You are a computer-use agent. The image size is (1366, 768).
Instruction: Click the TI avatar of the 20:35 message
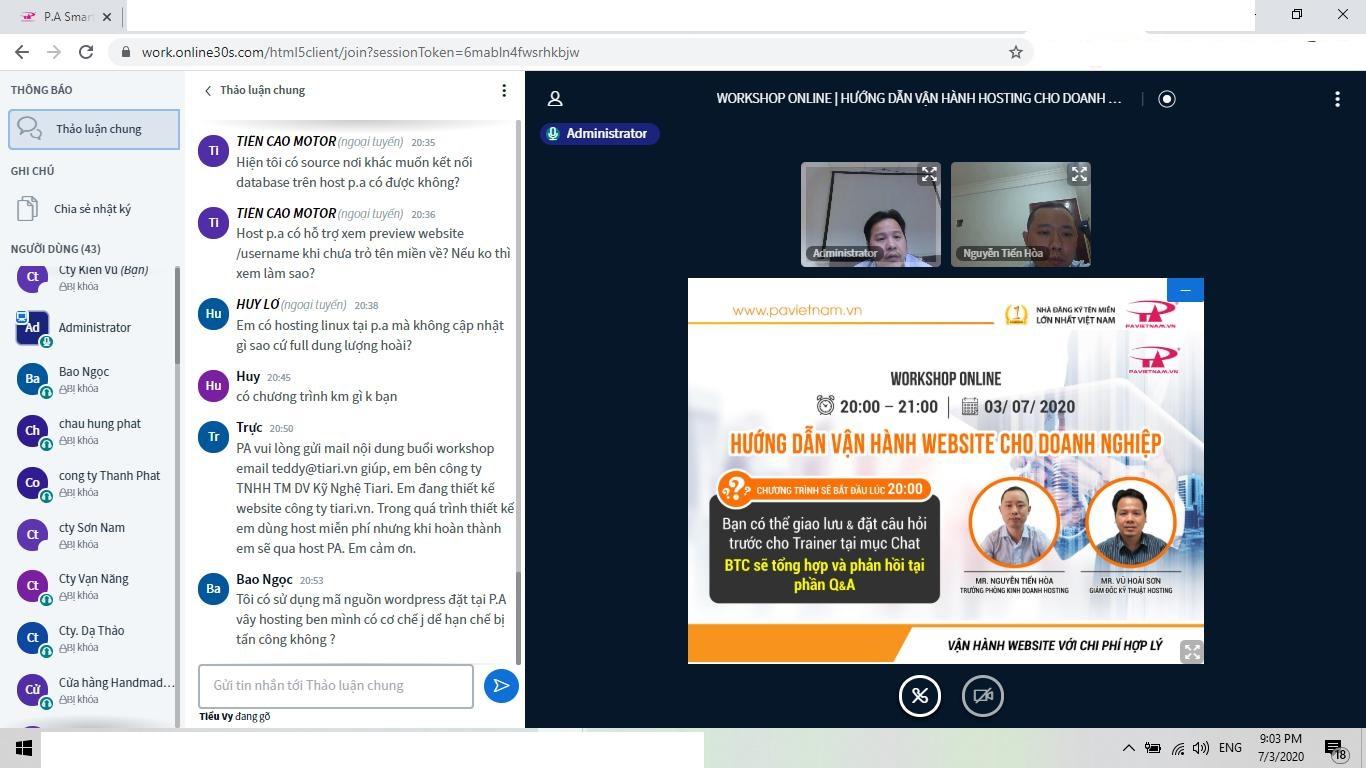tap(213, 151)
